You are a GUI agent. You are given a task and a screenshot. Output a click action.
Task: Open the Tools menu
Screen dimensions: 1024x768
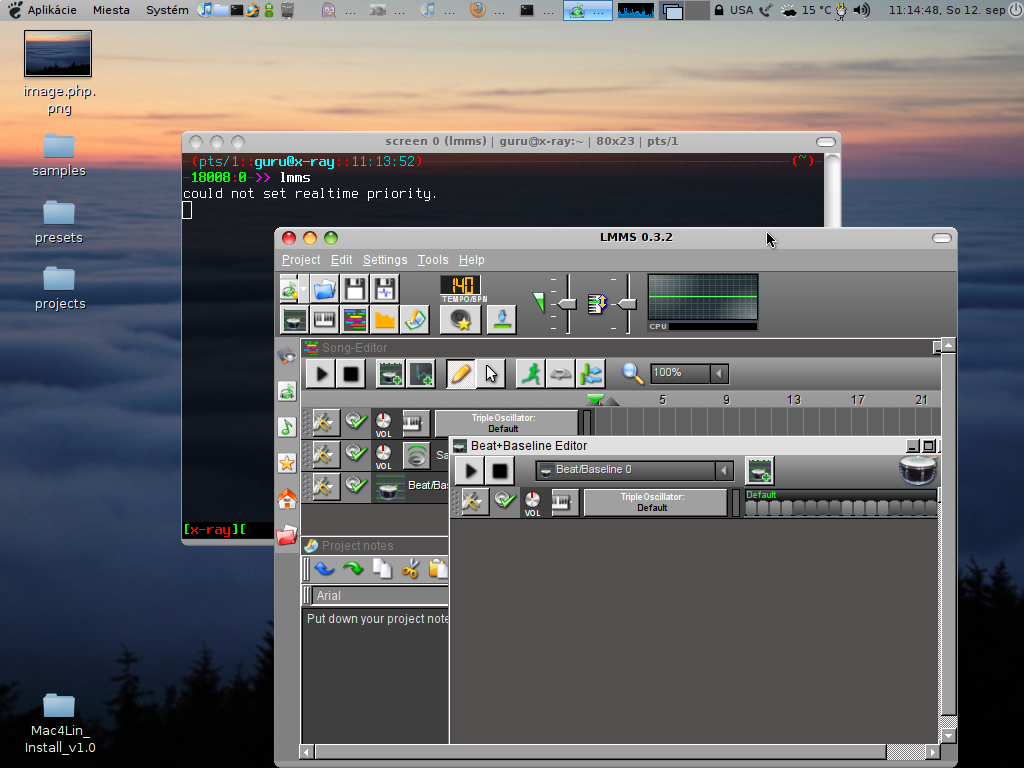[x=433, y=260]
